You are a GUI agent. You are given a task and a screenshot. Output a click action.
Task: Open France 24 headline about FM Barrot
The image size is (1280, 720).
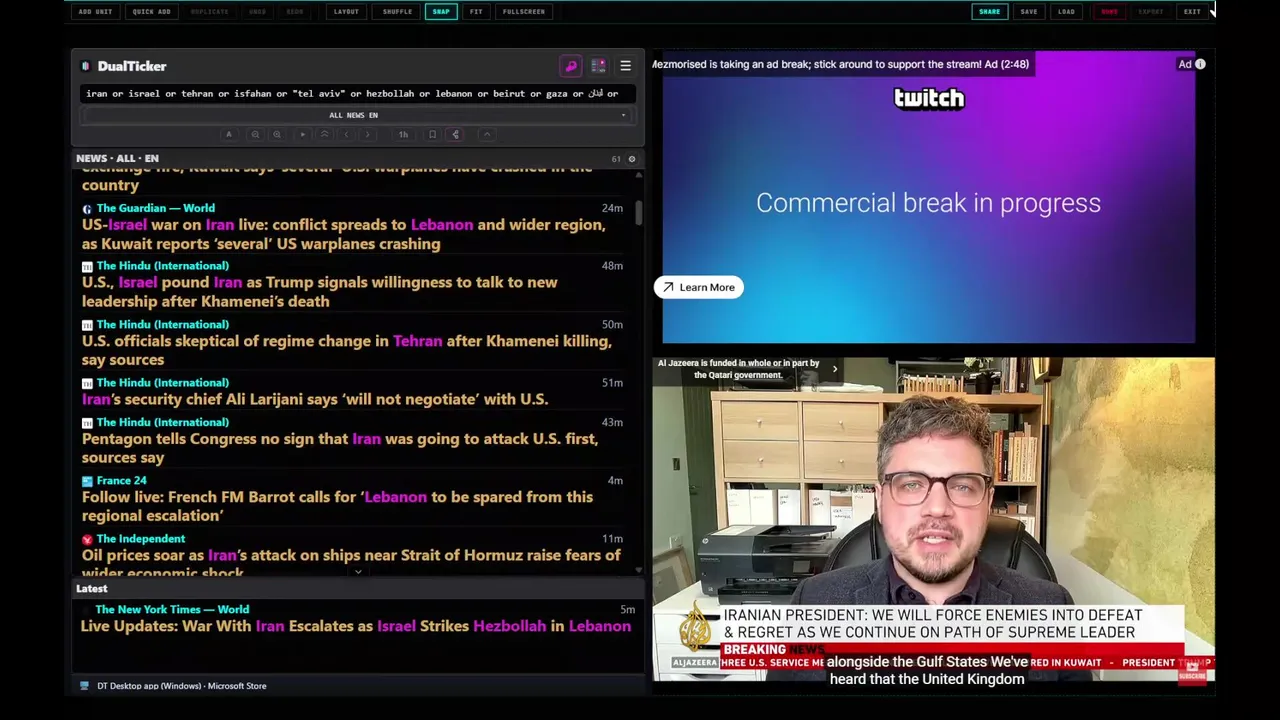click(x=338, y=506)
